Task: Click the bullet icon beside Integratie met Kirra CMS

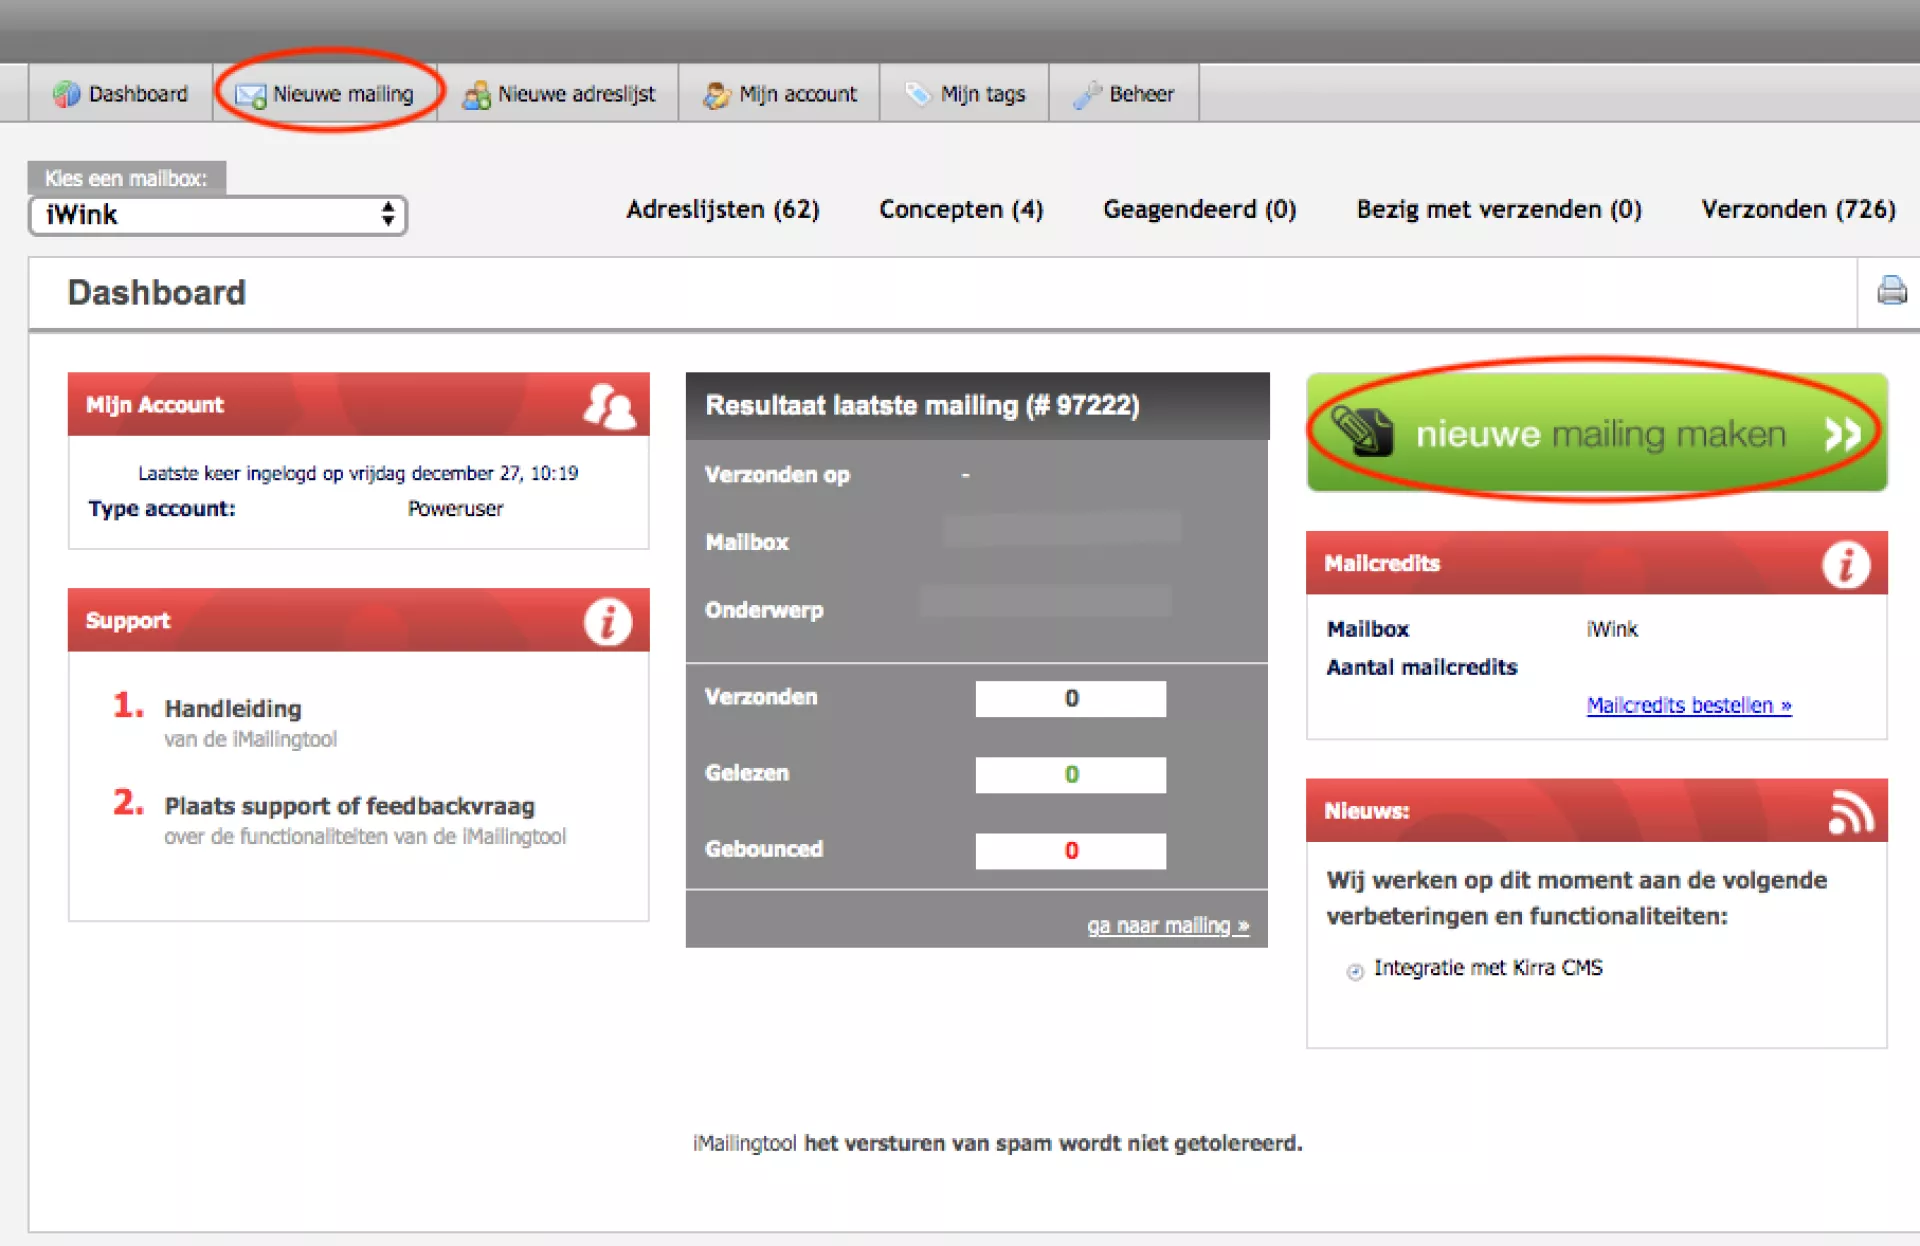Action: pyautogui.click(x=1355, y=971)
